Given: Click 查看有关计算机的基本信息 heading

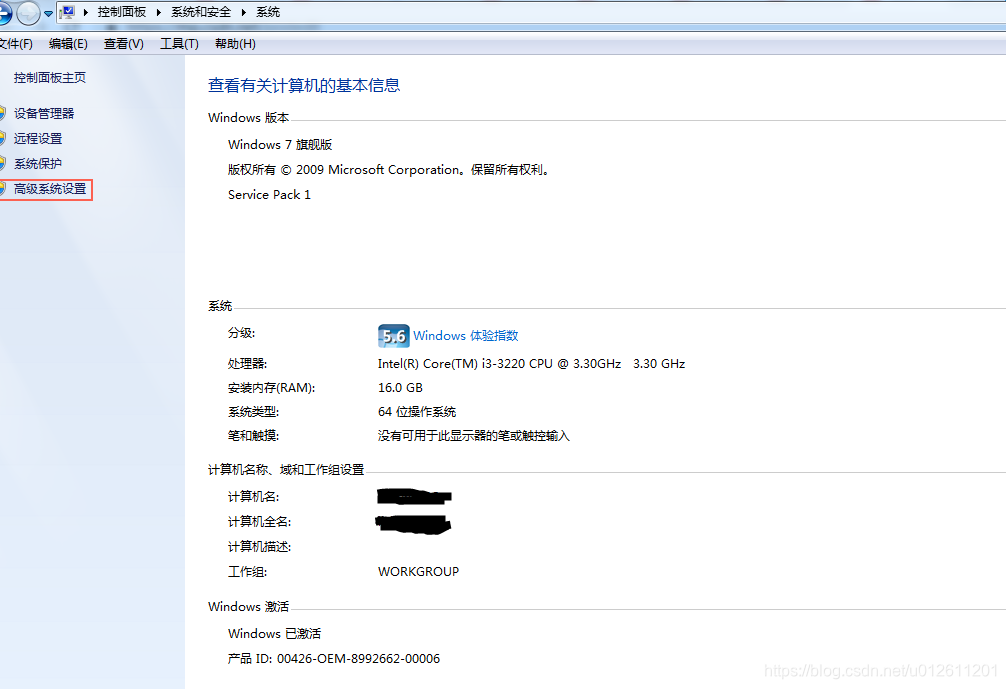Looking at the screenshot, I should (x=304, y=85).
